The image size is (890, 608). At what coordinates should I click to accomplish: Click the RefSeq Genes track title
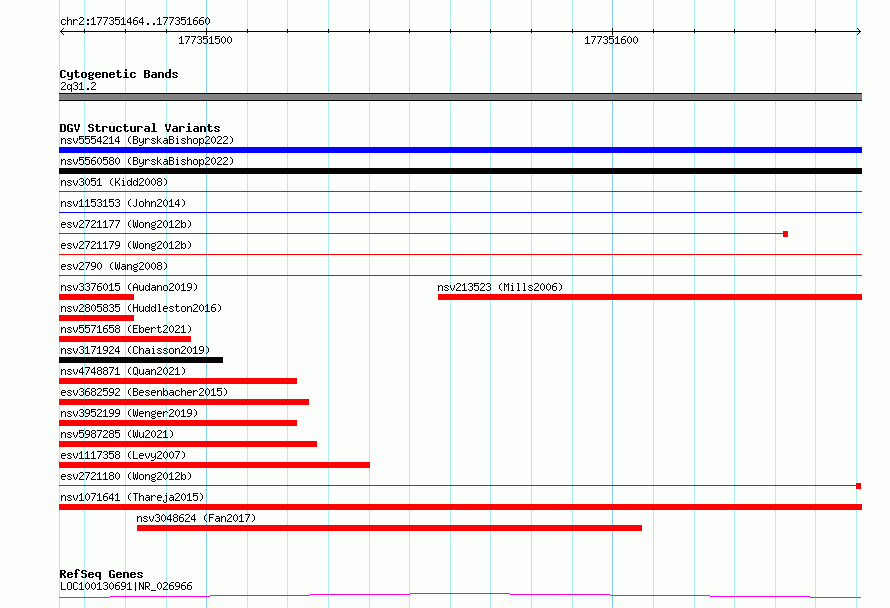tap(101, 574)
